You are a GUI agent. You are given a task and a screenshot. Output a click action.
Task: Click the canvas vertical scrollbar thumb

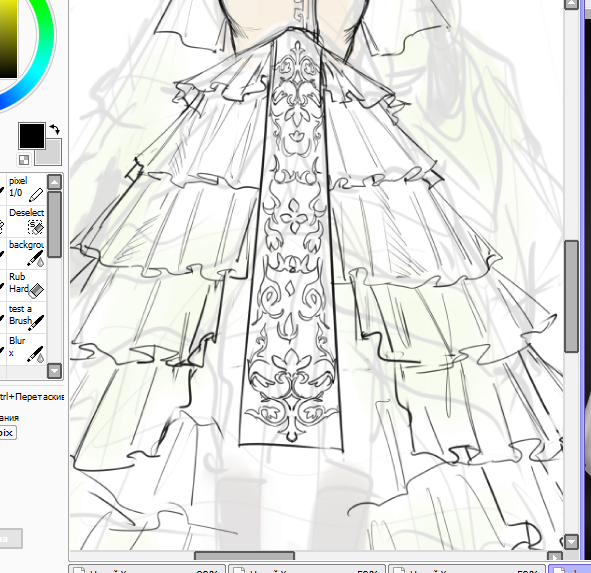point(571,296)
